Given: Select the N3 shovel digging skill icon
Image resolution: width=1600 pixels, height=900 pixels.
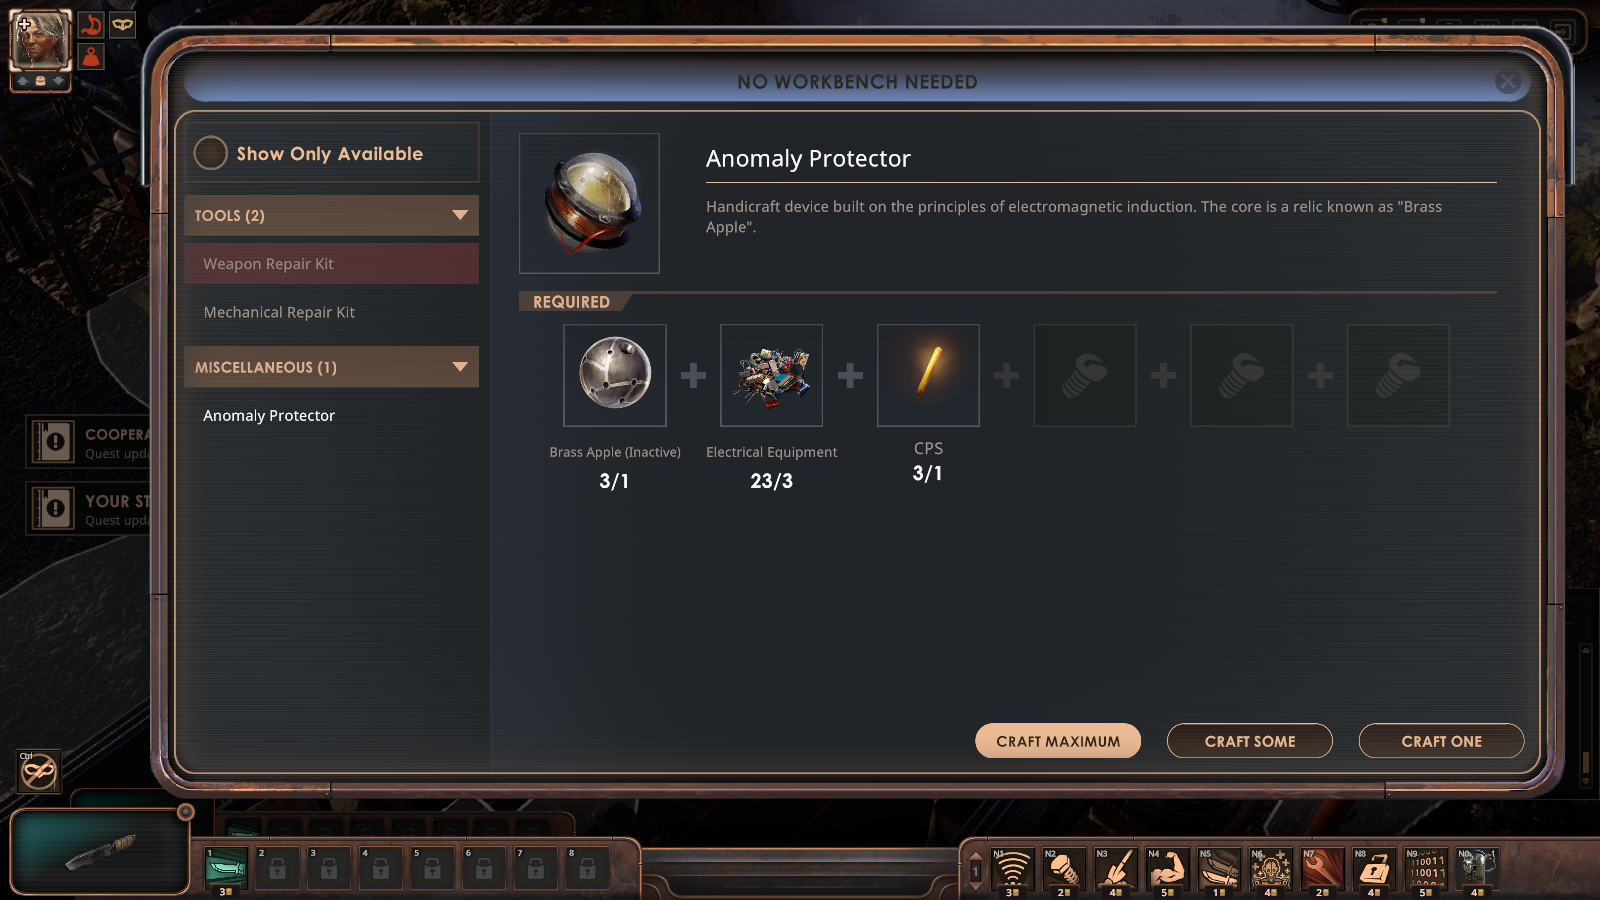Looking at the screenshot, I should (x=1115, y=868).
